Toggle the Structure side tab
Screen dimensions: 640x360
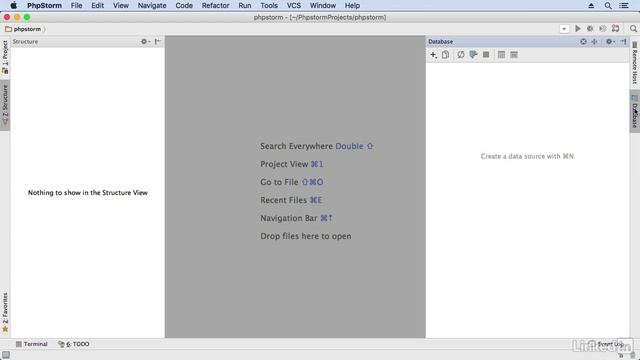(x=5, y=105)
